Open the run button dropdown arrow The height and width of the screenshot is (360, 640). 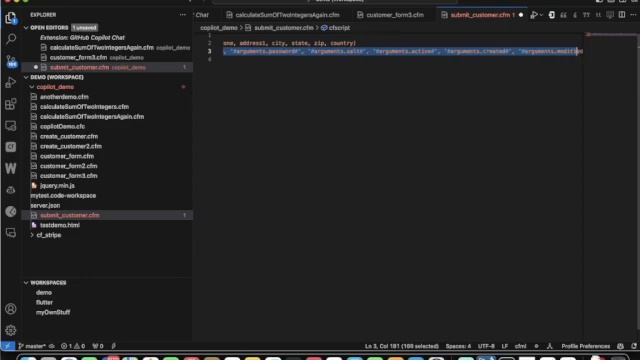tap(541, 15)
